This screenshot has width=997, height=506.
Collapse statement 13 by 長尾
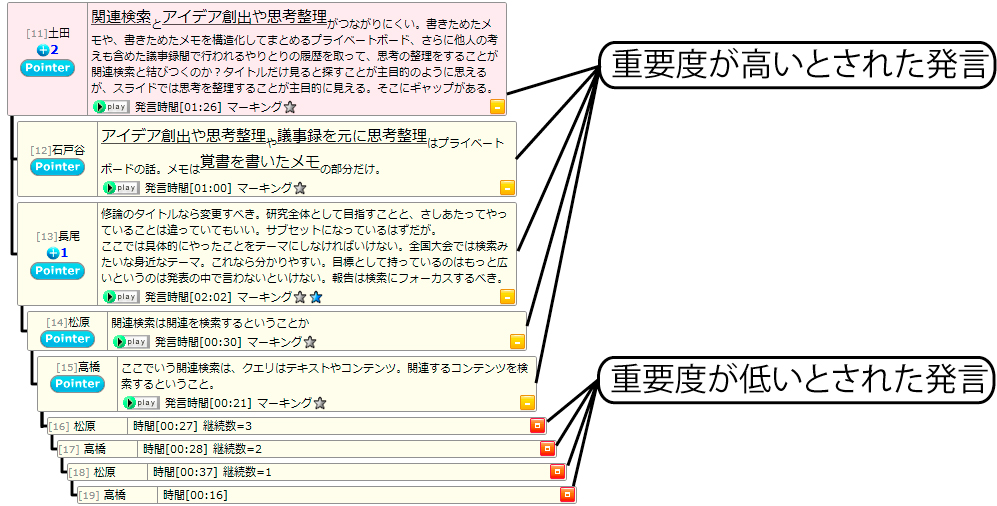pyautogui.click(x=507, y=297)
